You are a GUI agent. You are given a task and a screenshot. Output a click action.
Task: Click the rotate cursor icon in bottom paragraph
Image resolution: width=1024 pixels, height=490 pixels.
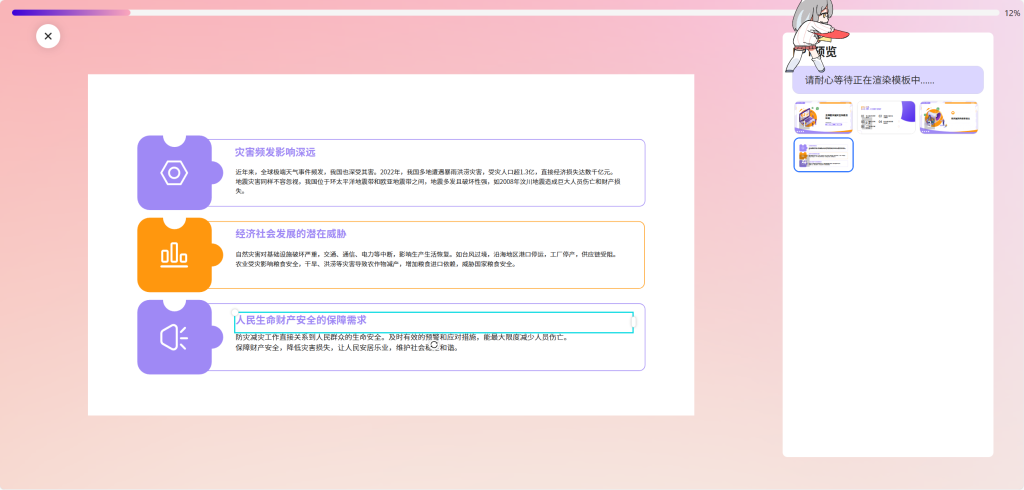click(434, 345)
